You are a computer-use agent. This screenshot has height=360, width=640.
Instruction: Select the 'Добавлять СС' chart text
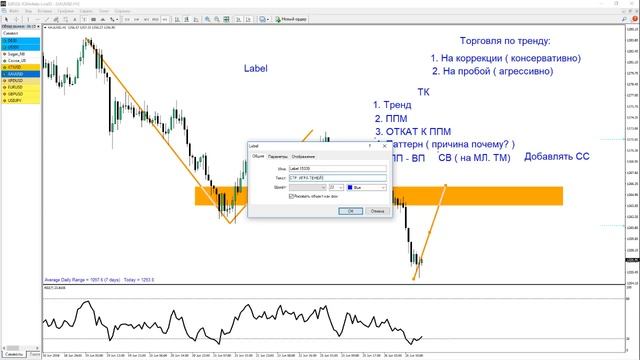(x=557, y=156)
